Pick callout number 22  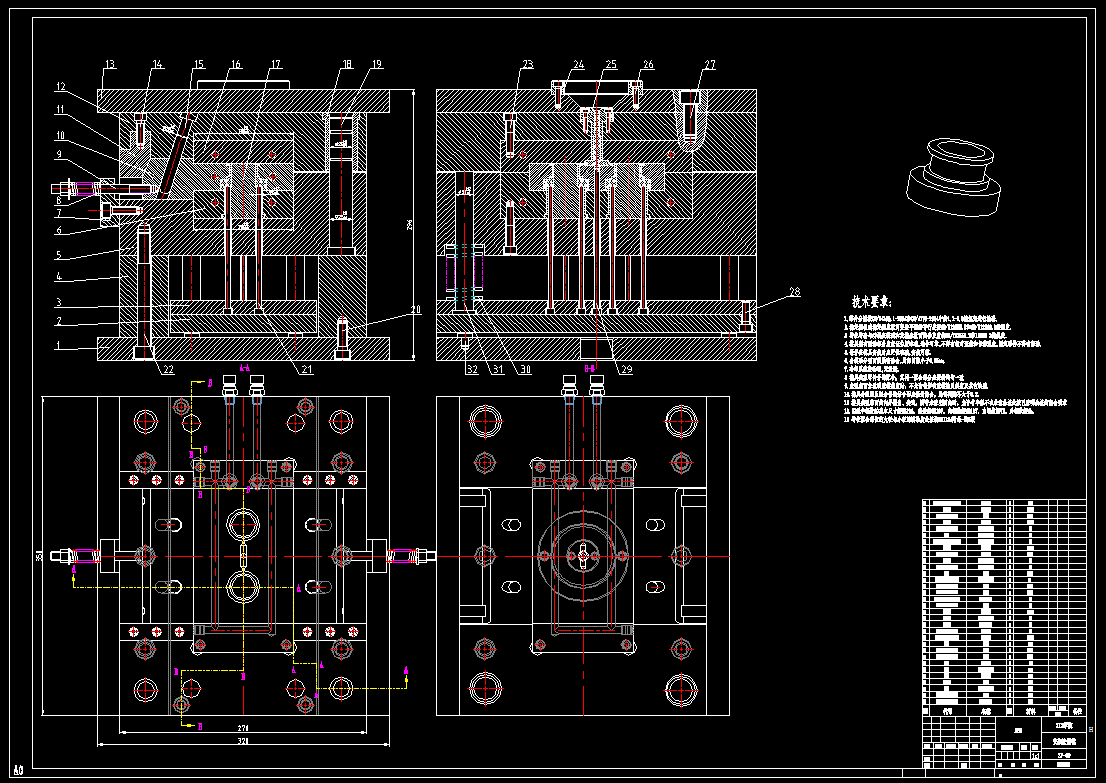(x=168, y=369)
